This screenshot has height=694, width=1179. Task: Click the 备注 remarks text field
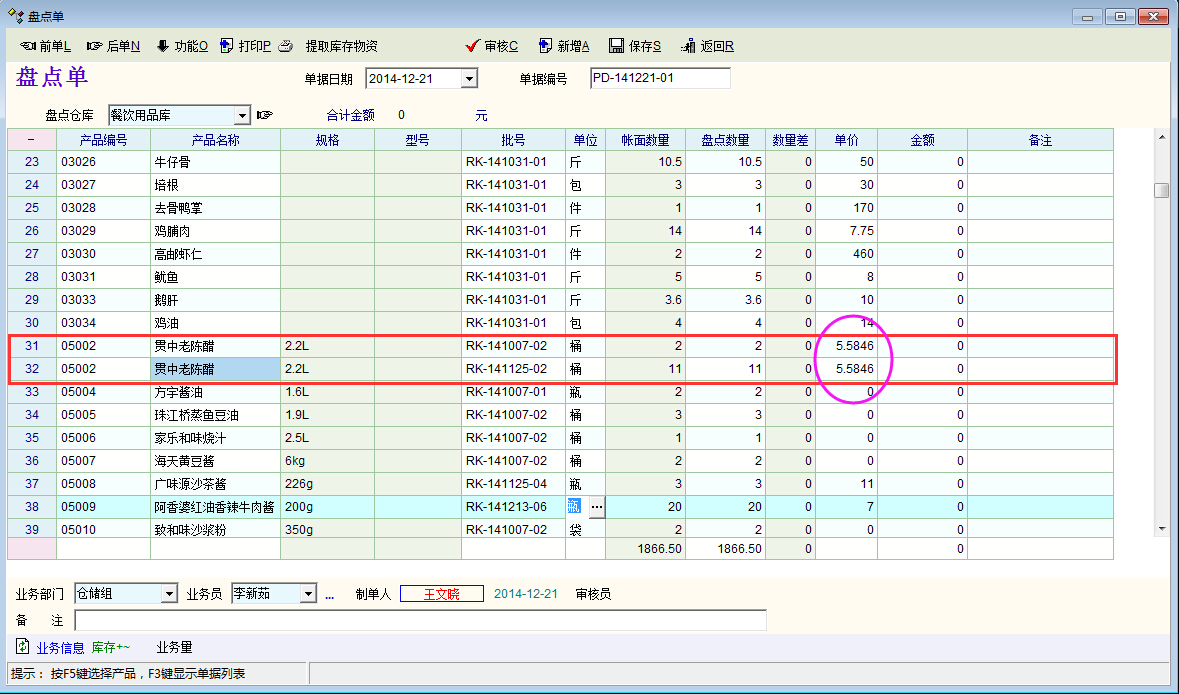420,621
